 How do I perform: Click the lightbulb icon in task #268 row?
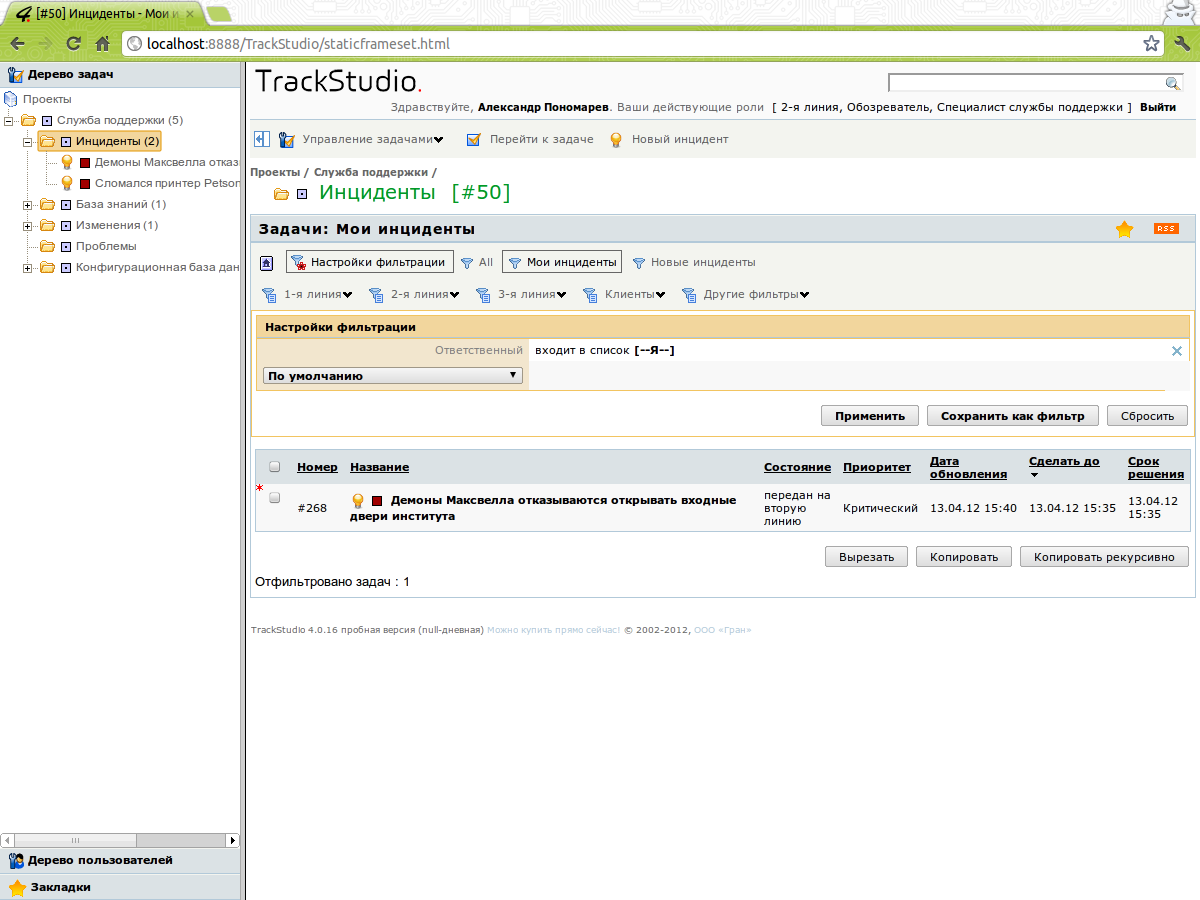click(358, 501)
